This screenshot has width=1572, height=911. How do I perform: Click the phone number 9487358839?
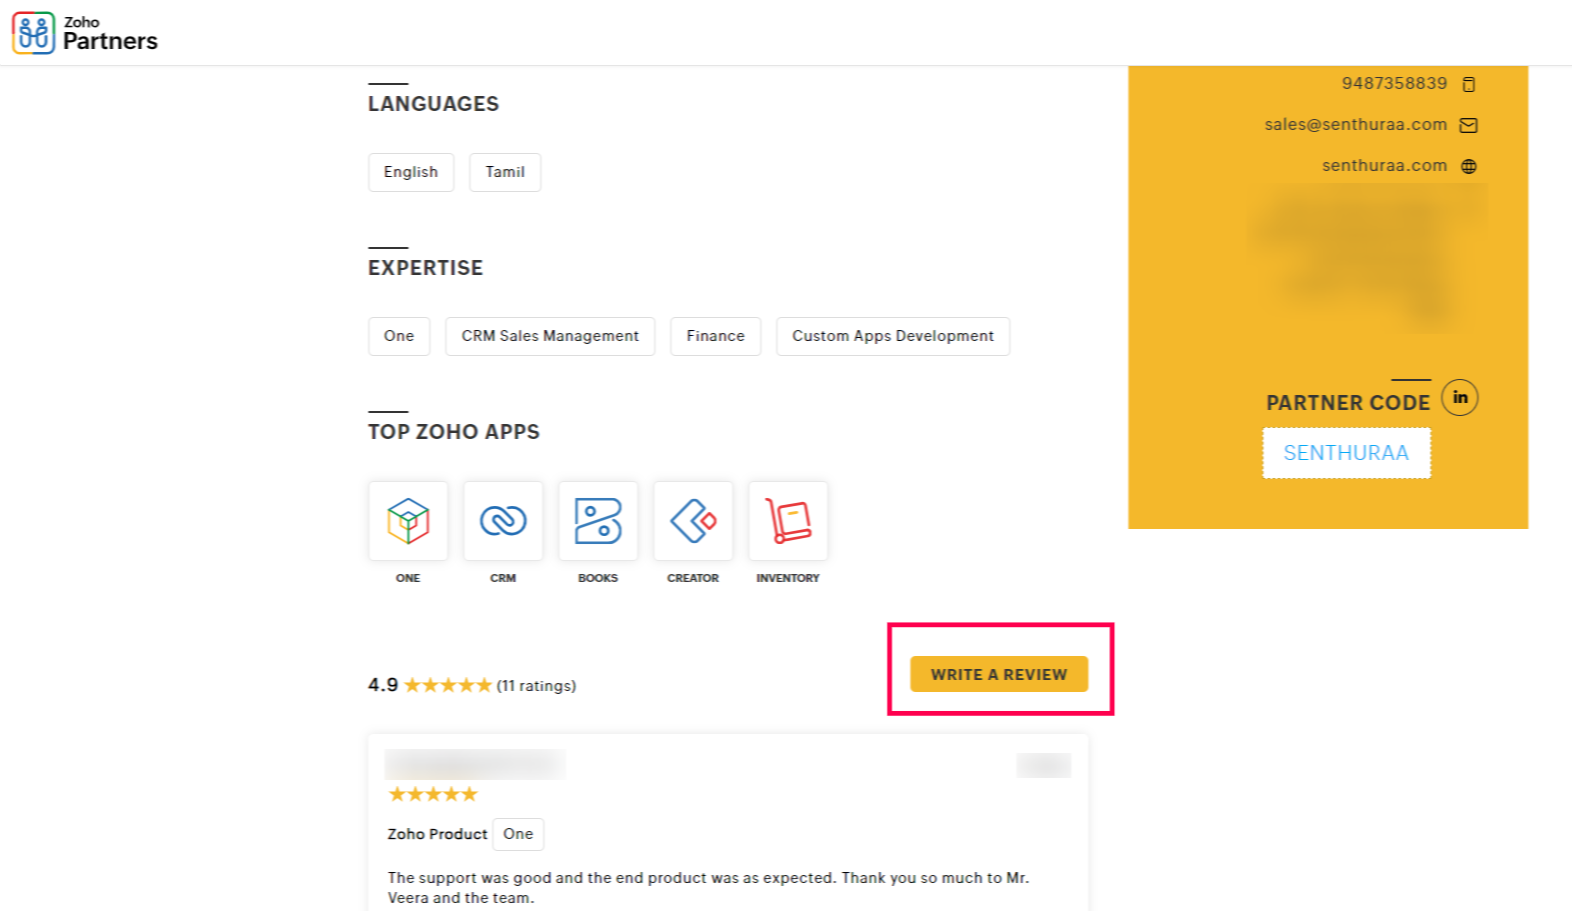[1394, 83]
